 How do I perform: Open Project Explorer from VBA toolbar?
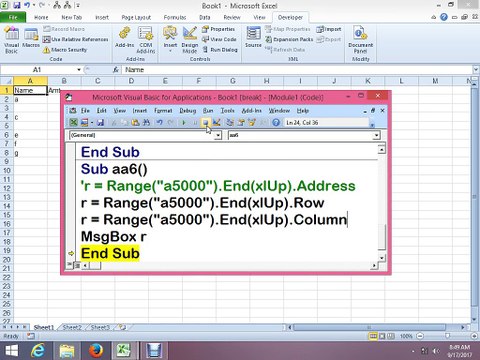pyautogui.click(x=230, y=123)
